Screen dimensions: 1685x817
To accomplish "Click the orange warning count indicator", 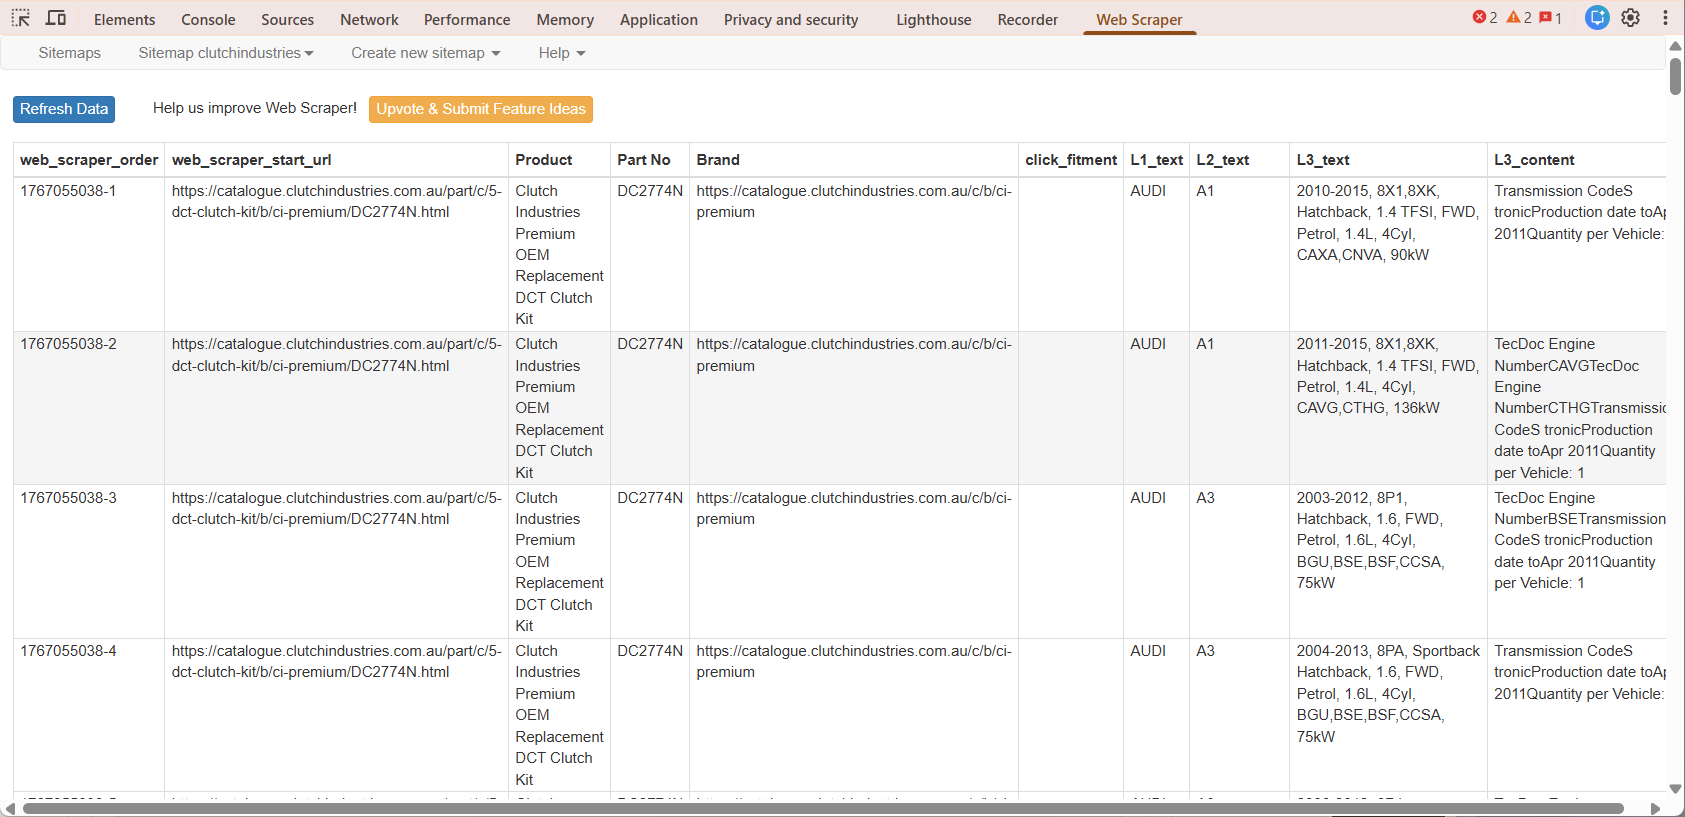I will click(1519, 18).
